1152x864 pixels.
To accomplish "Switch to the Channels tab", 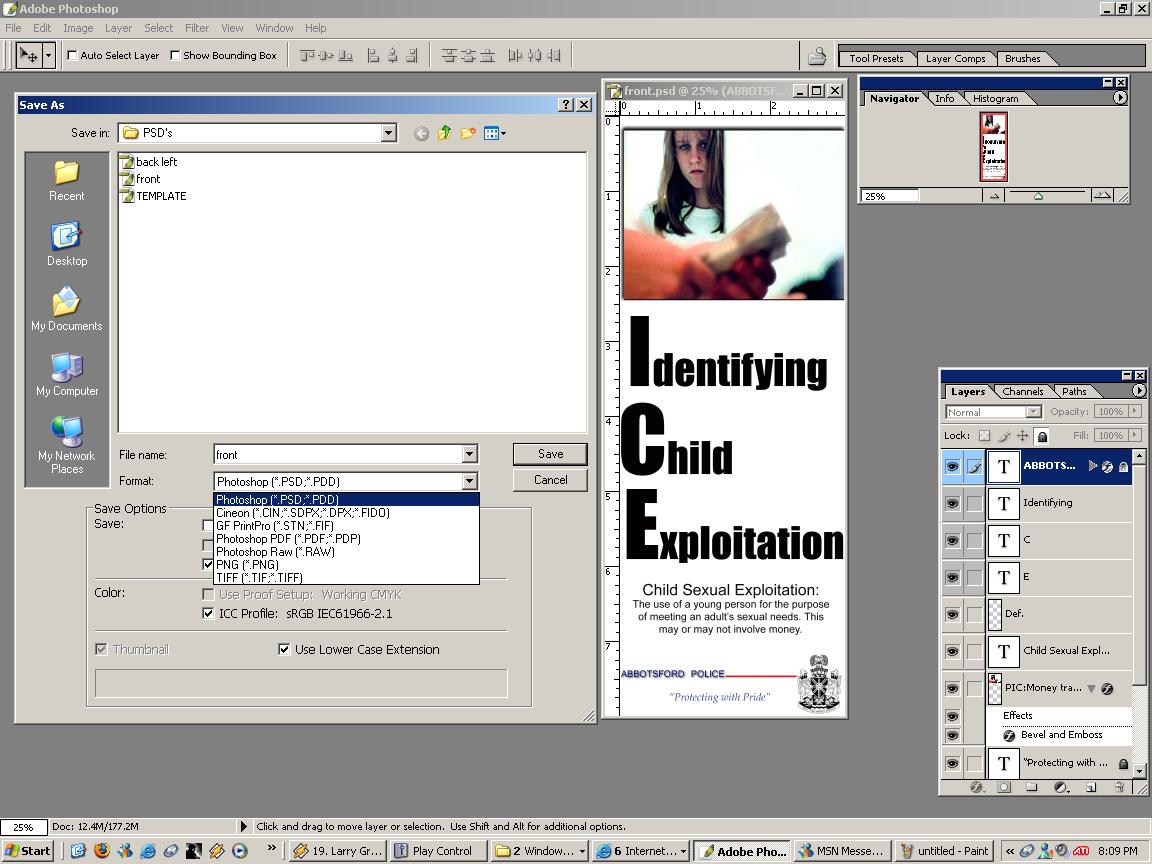I will [x=1022, y=391].
